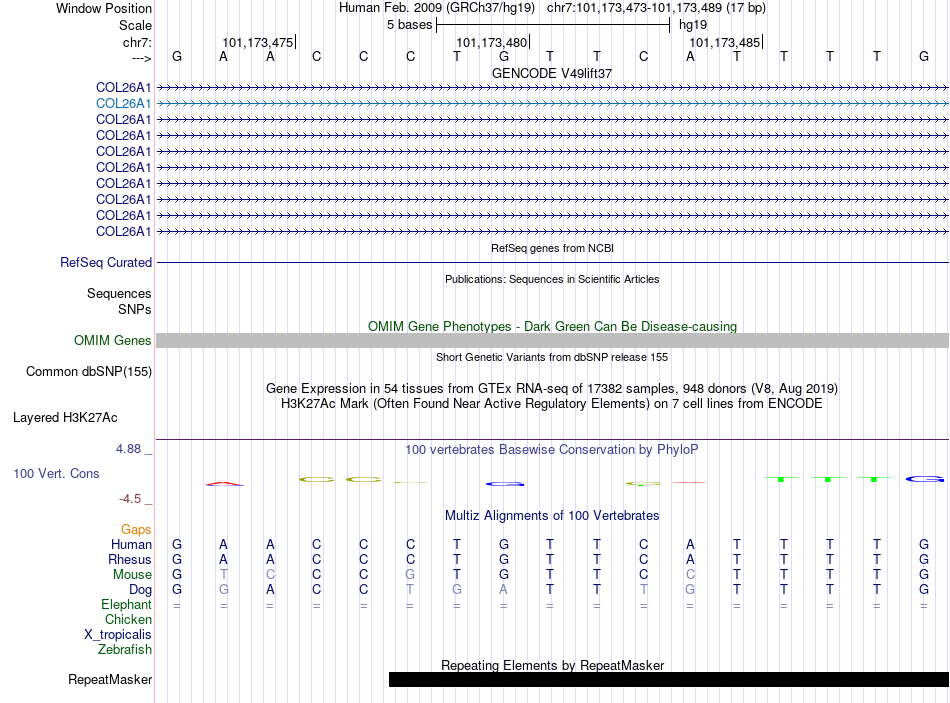Open the "OMIM Gene Phenotypes" green track title
This screenshot has width=950, height=703.
click(x=552, y=326)
